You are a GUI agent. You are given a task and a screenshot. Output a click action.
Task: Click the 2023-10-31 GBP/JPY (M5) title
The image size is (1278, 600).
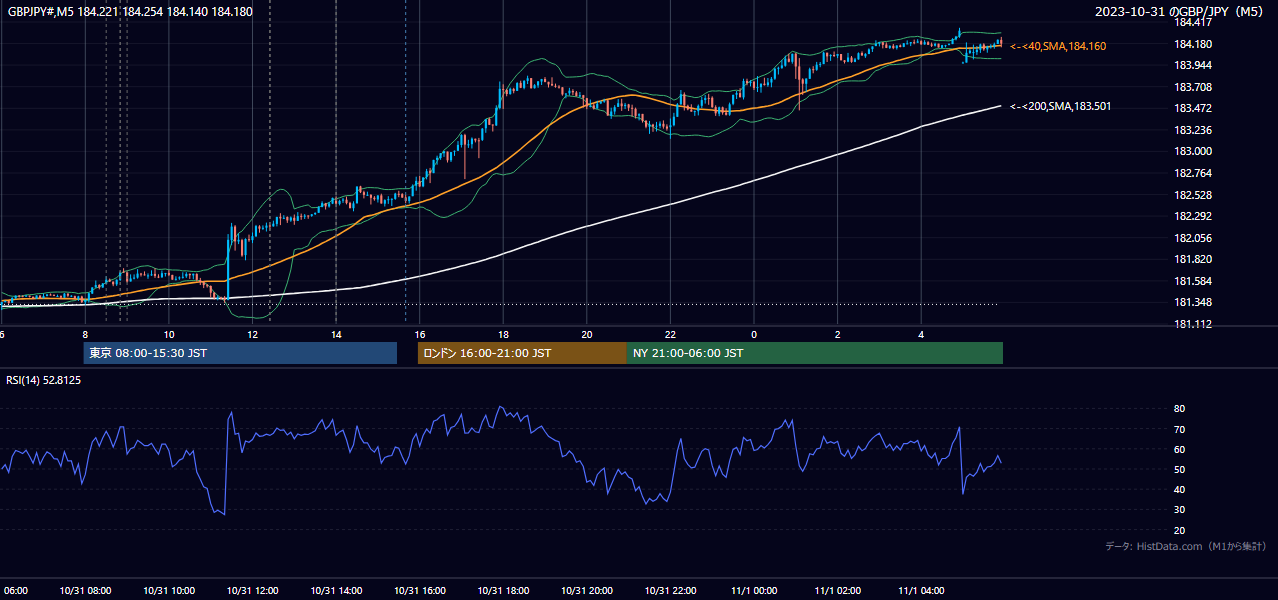coord(1180,12)
